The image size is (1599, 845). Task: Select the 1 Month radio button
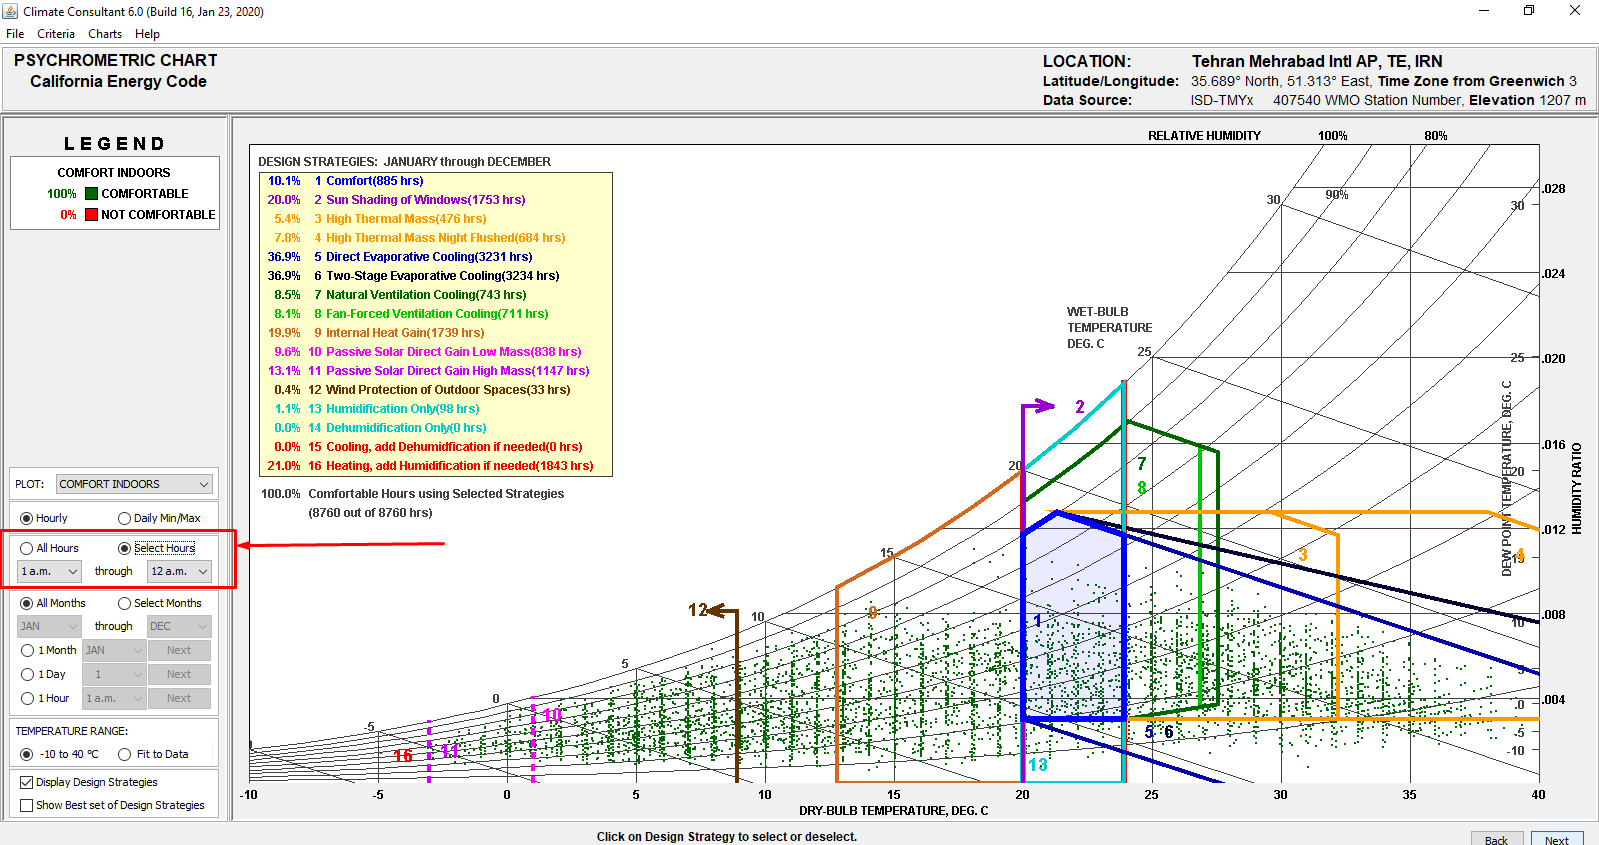click(x=27, y=650)
